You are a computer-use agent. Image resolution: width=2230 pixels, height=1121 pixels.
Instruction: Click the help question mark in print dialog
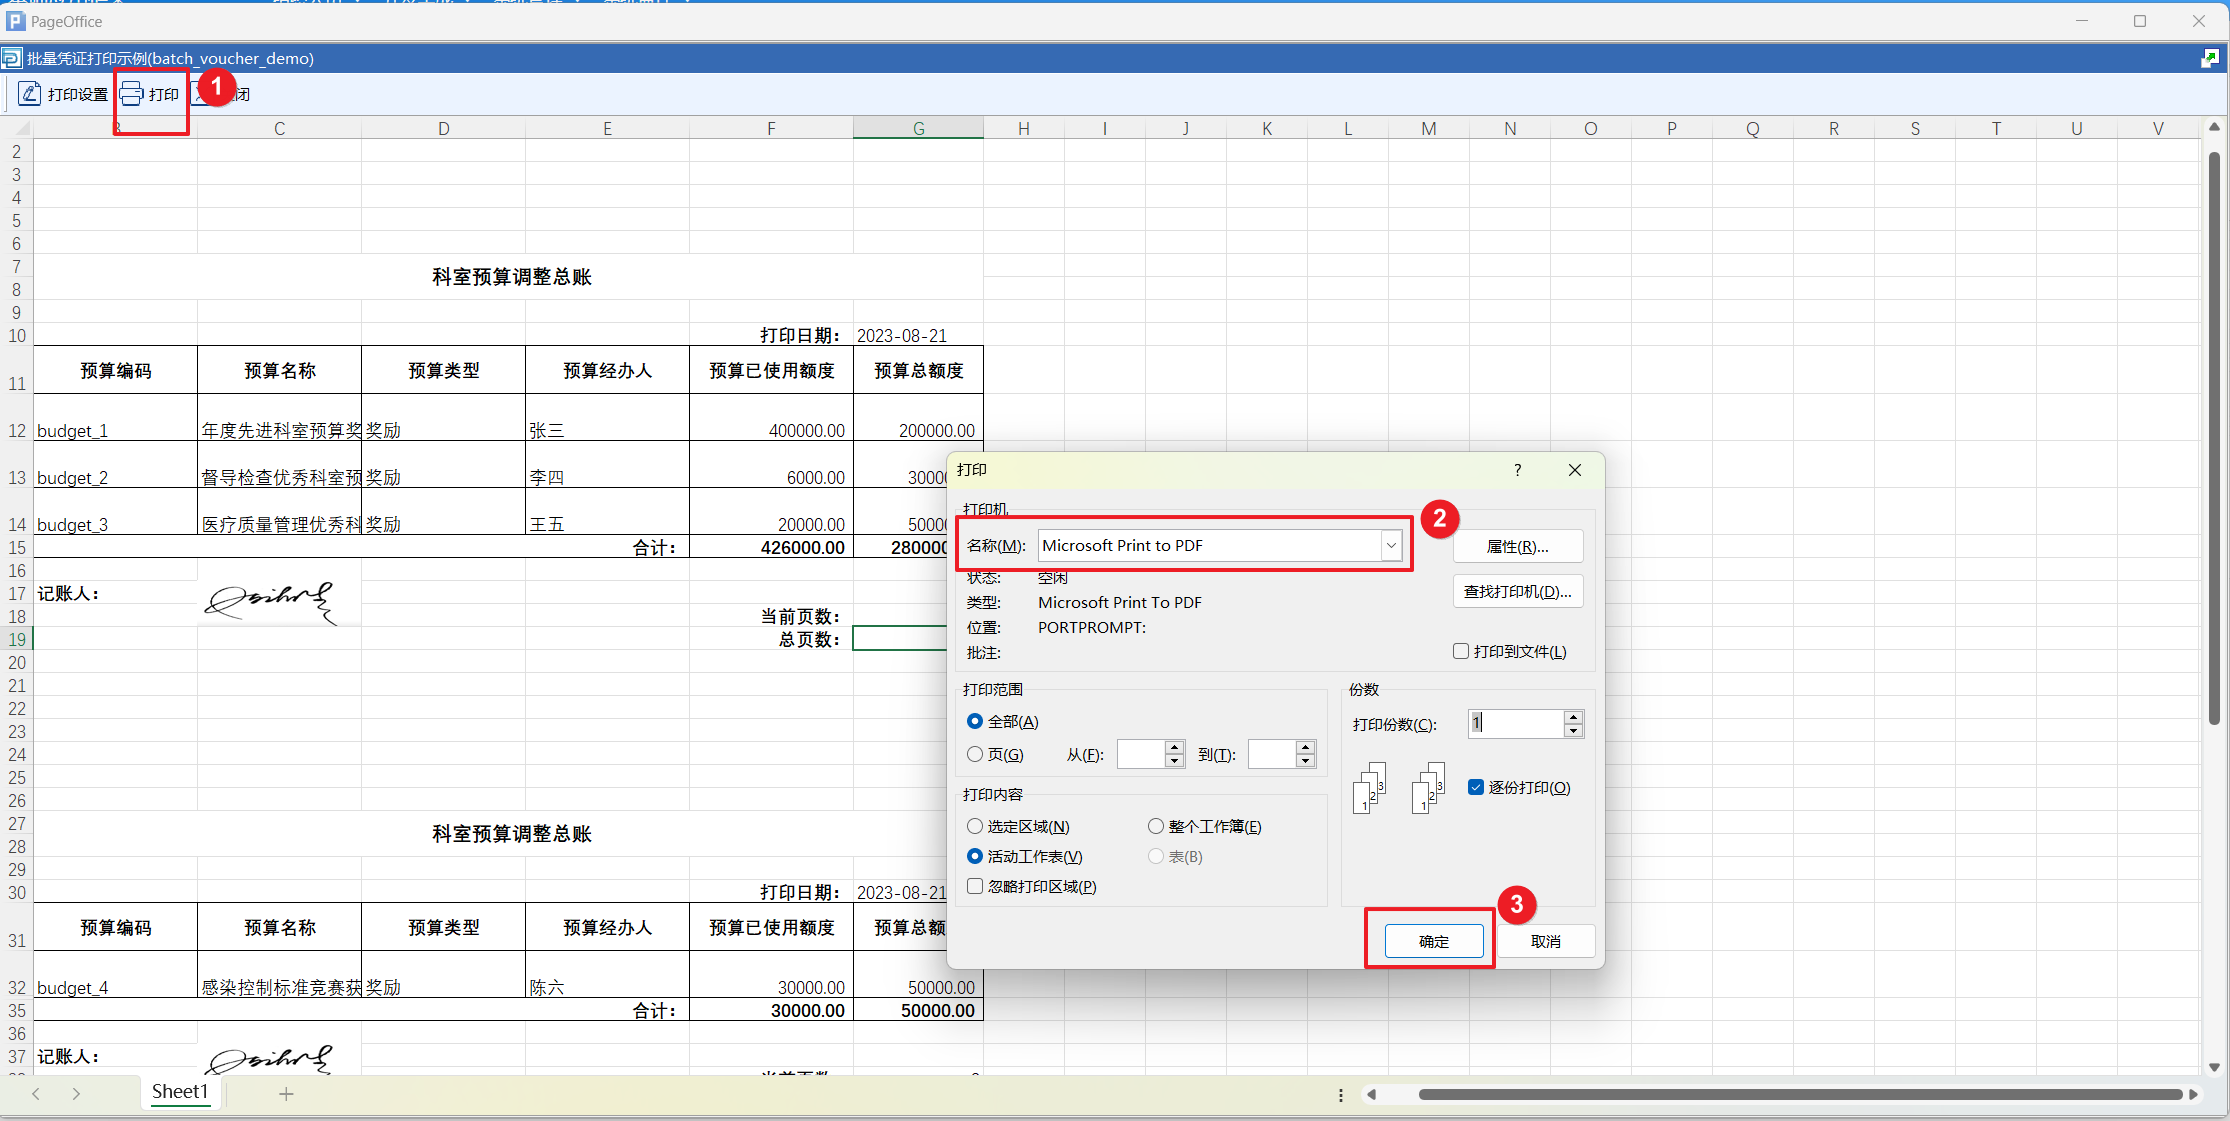[x=1517, y=470]
